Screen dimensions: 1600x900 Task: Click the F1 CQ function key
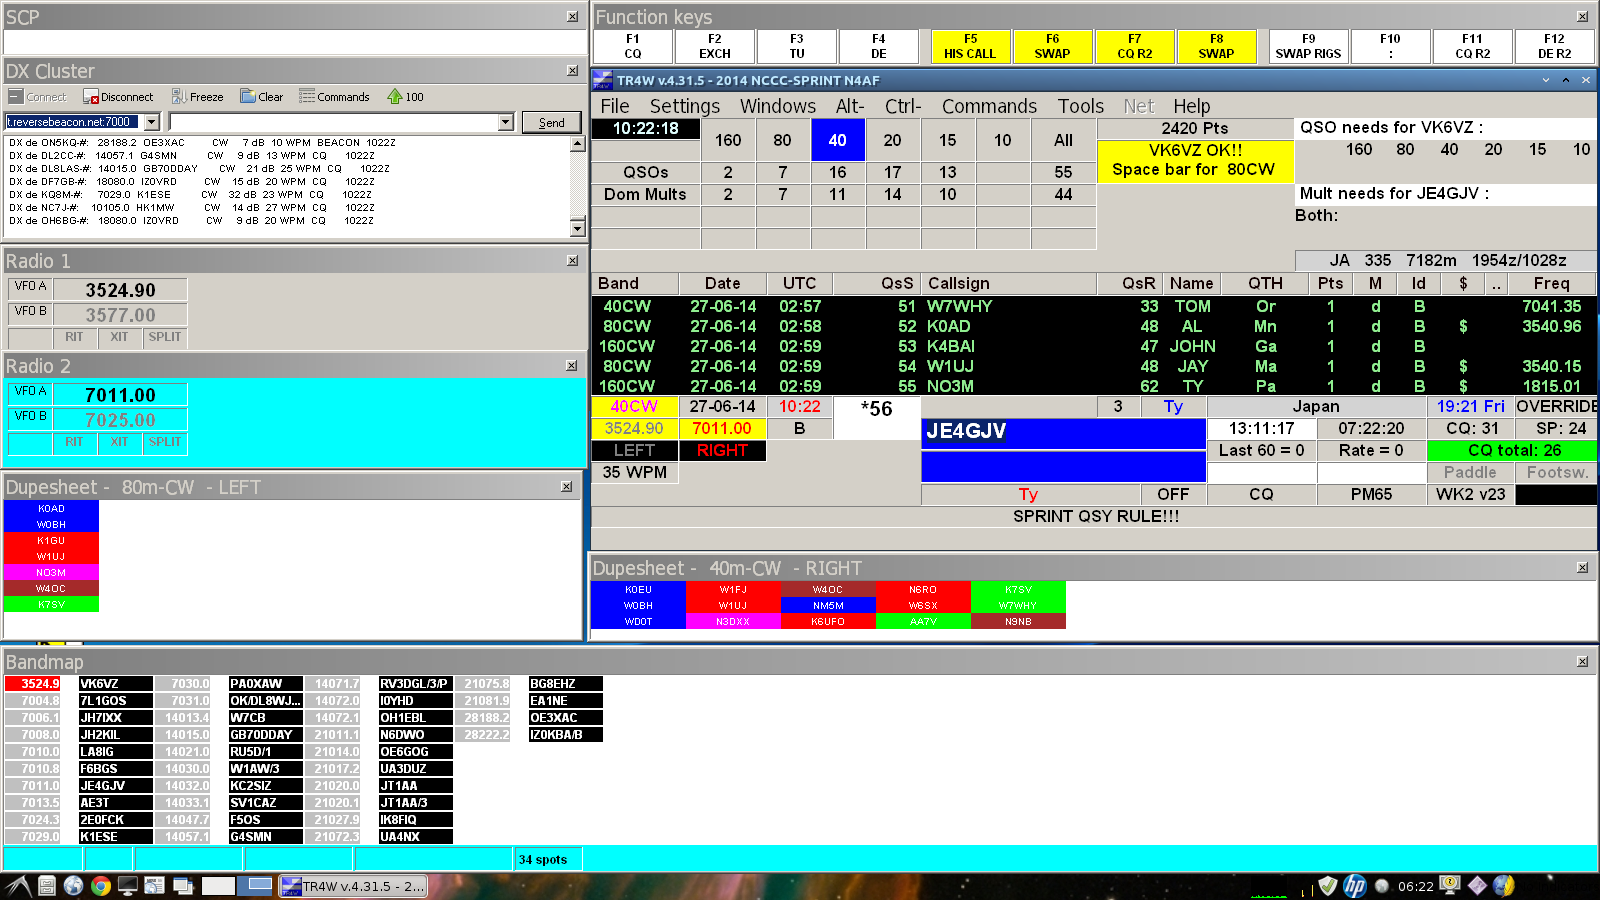pos(633,46)
